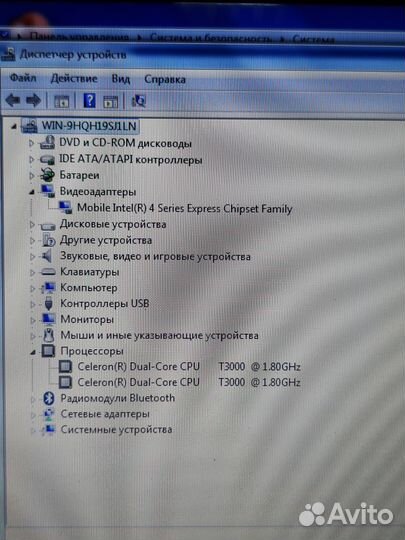Expand the Клавиатуры node arrow

click(32, 272)
